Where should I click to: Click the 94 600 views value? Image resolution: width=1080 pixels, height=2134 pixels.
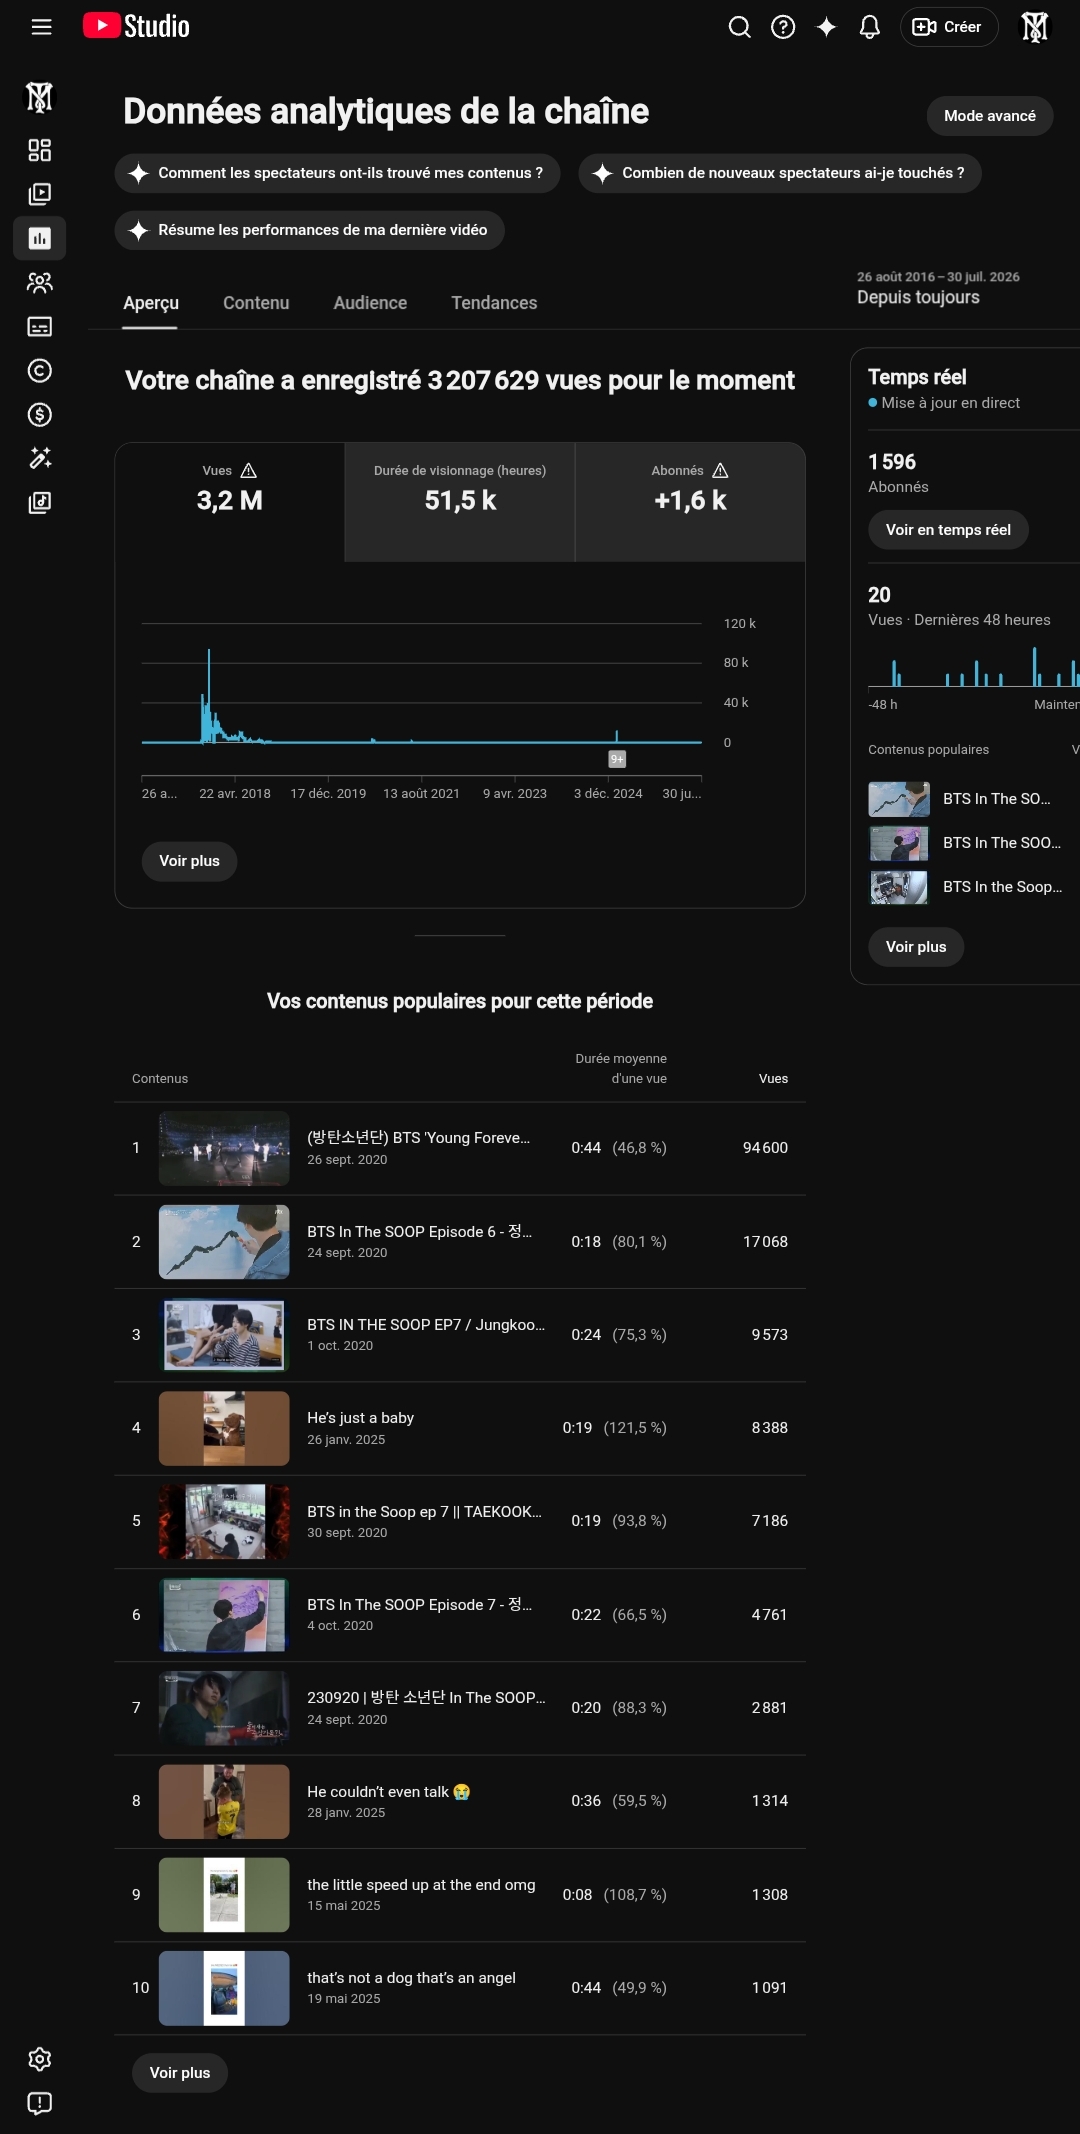tap(765, 1148)
